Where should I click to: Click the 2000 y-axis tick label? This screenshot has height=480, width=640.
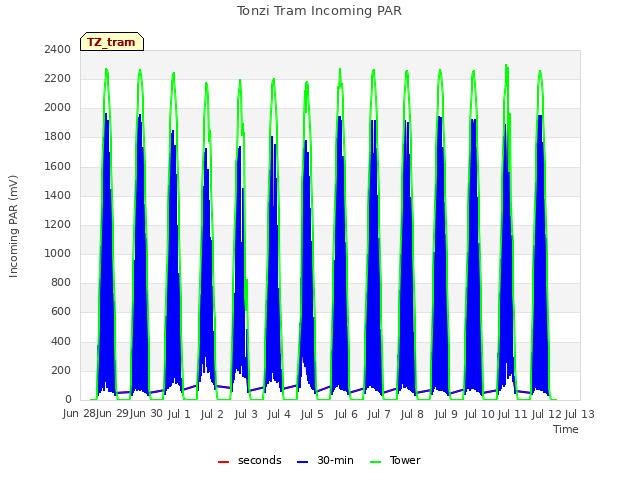[x=58, y=108]
